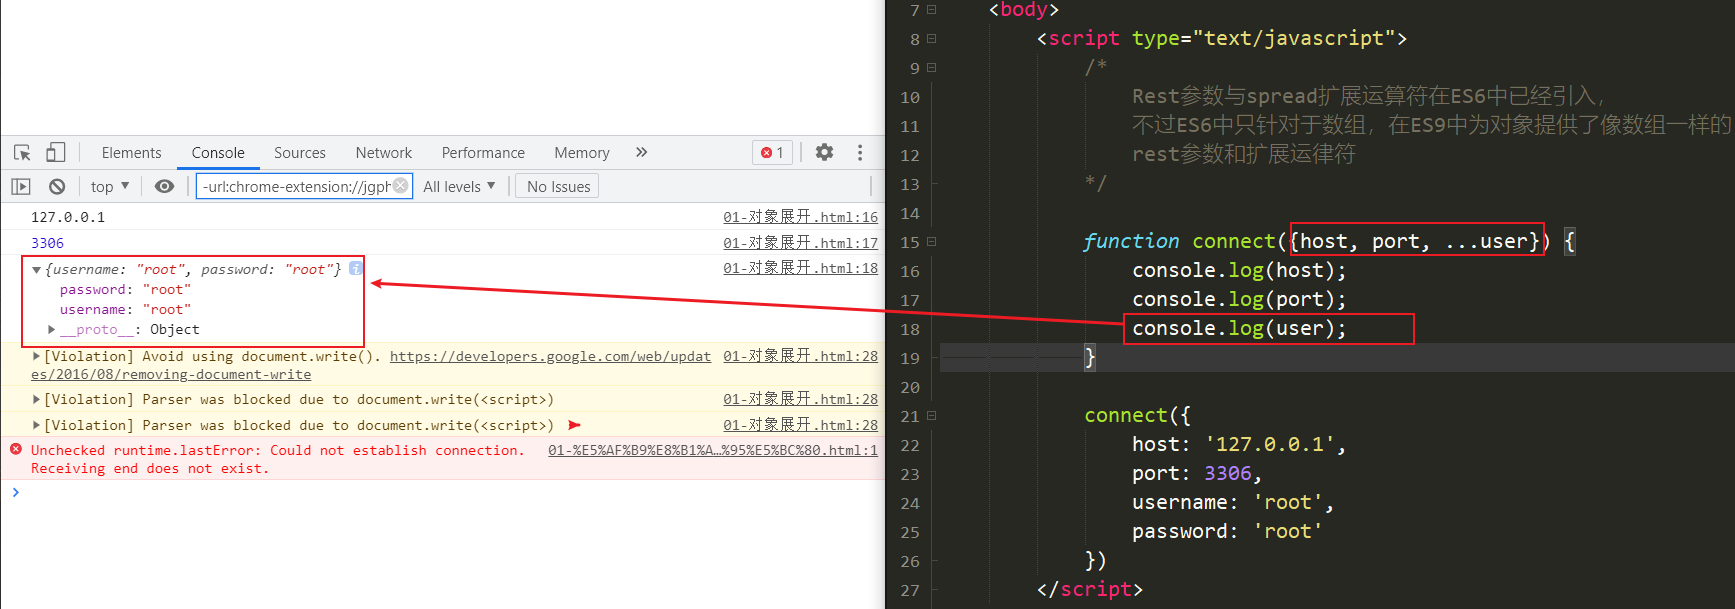Toggle the code fold marker on line 7
The image size is (1735, 609).
click(x=931, y=10)
